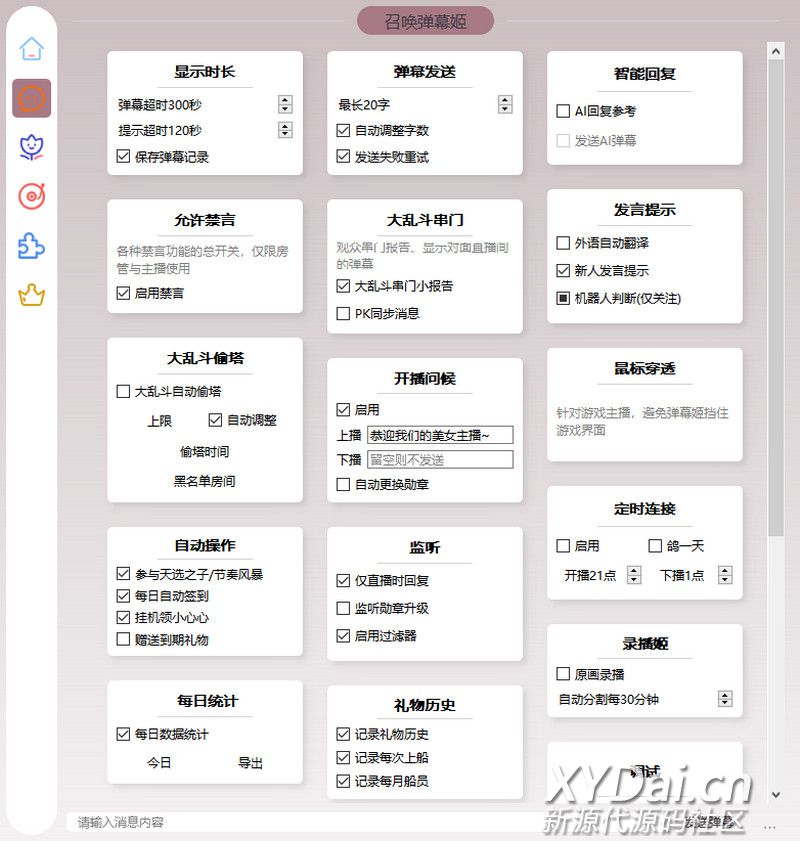Click the three-dots more icon at bottom right
Viewport: 800px width, 841px height.
[x=769, y=826]
